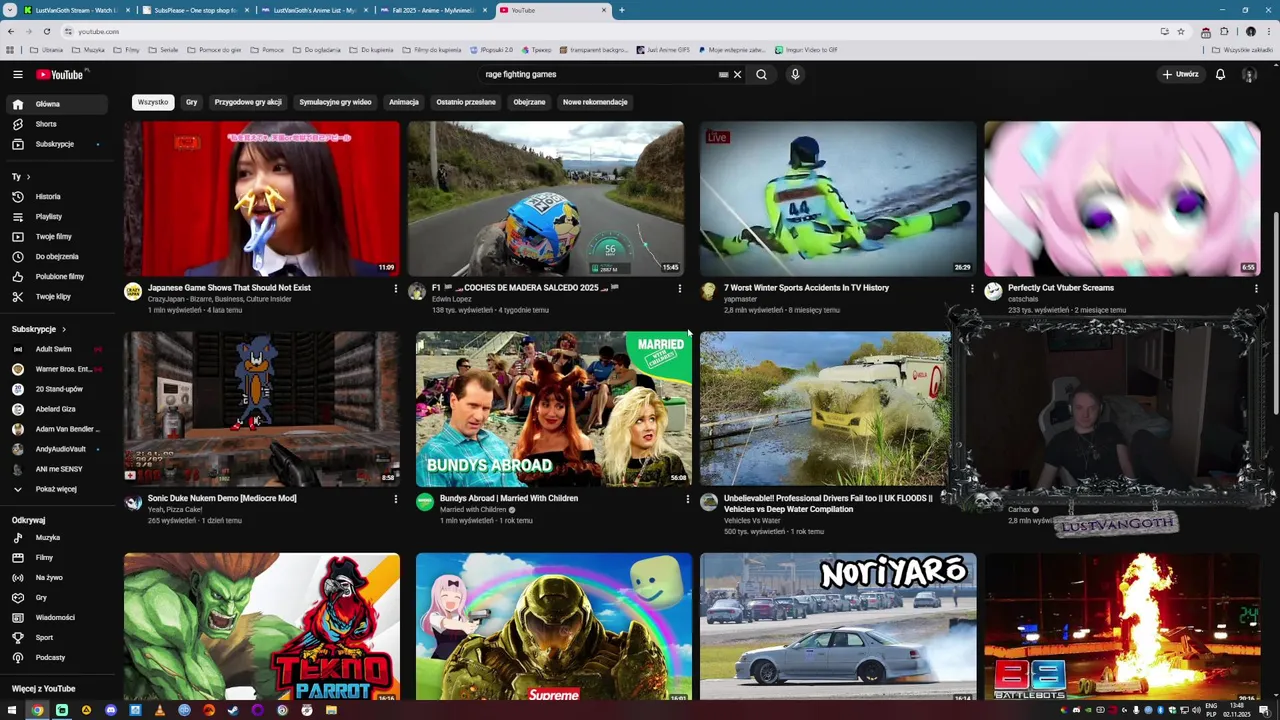This screenshot has height=720, width=1280.
Task: Open Gry under Odkrywaj
Action: (x=56, y=598)
